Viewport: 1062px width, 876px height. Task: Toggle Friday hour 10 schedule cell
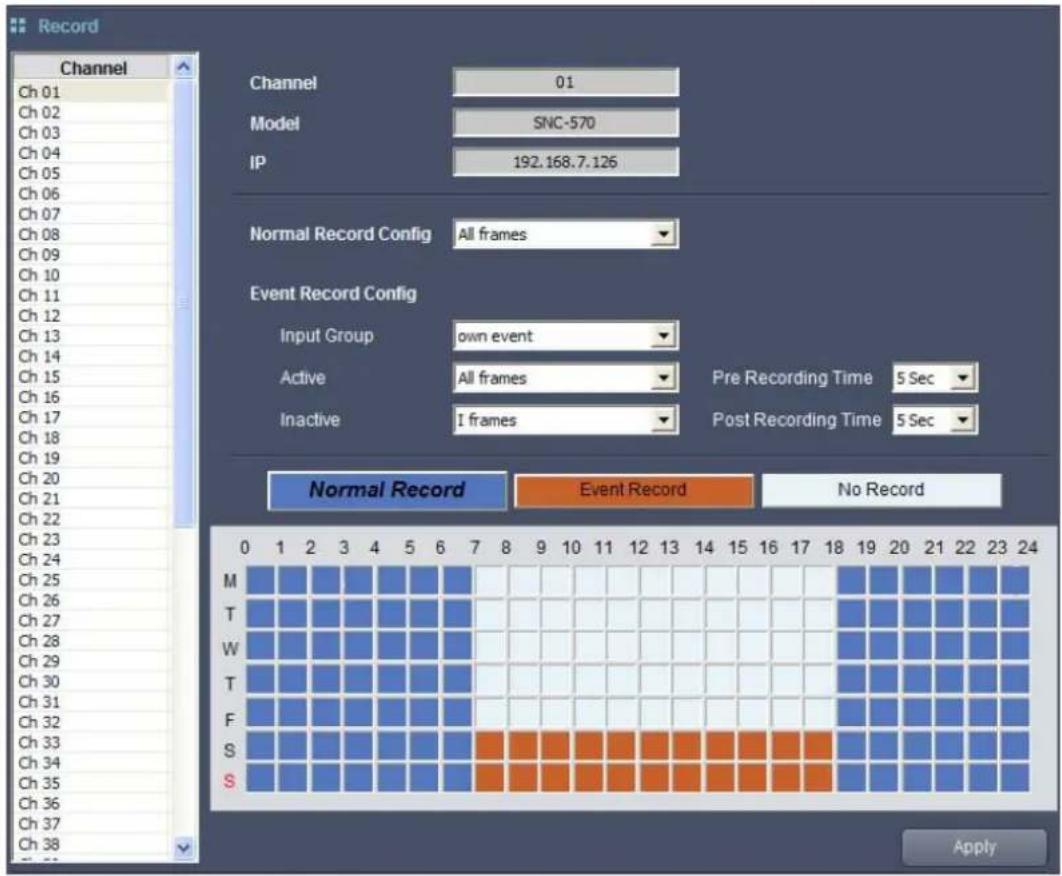click(x=589, y=712)
